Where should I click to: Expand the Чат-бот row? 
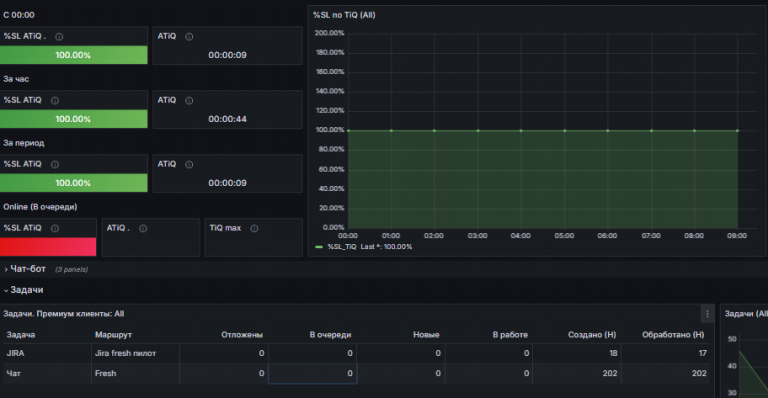28,269
